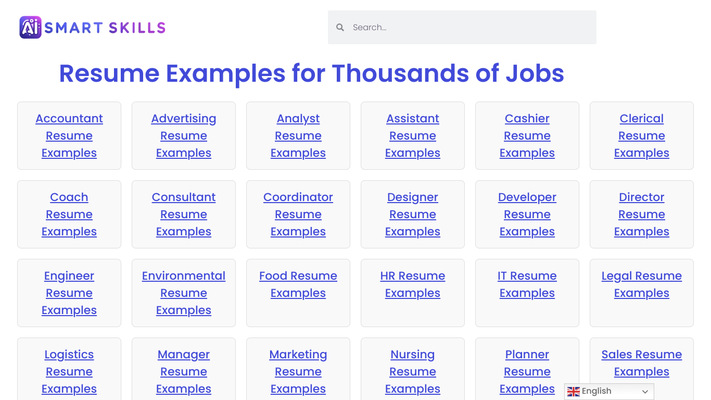
Task: View Designer Resume Examples
Action: [x=413, y=214]
